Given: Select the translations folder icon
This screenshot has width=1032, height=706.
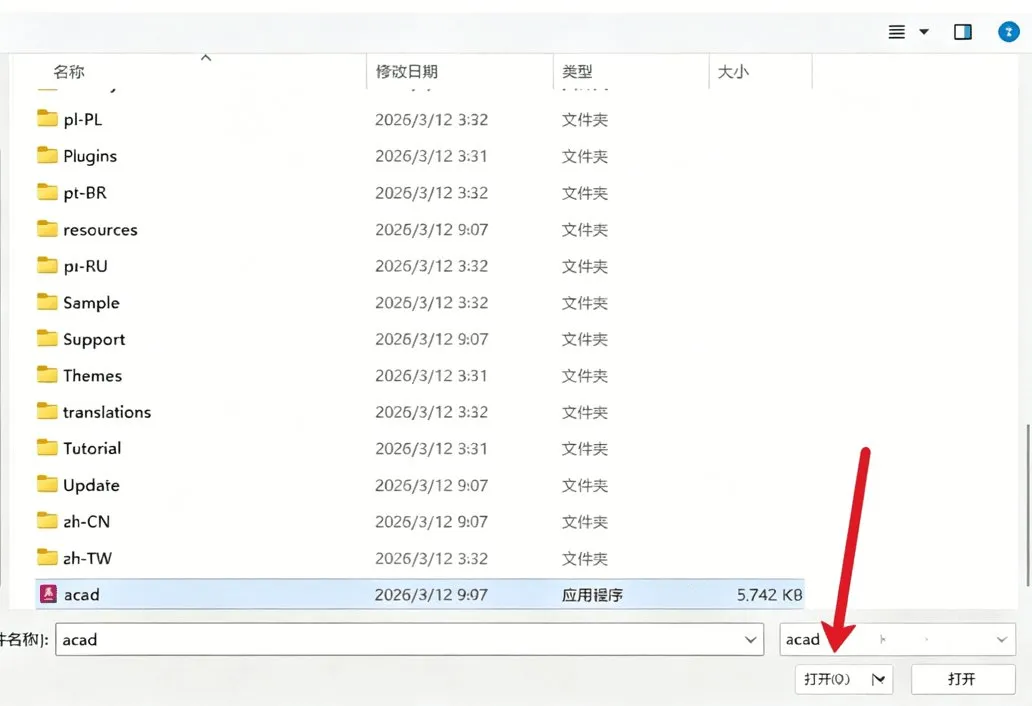Looking at the screenshot, I should point(47,411).
